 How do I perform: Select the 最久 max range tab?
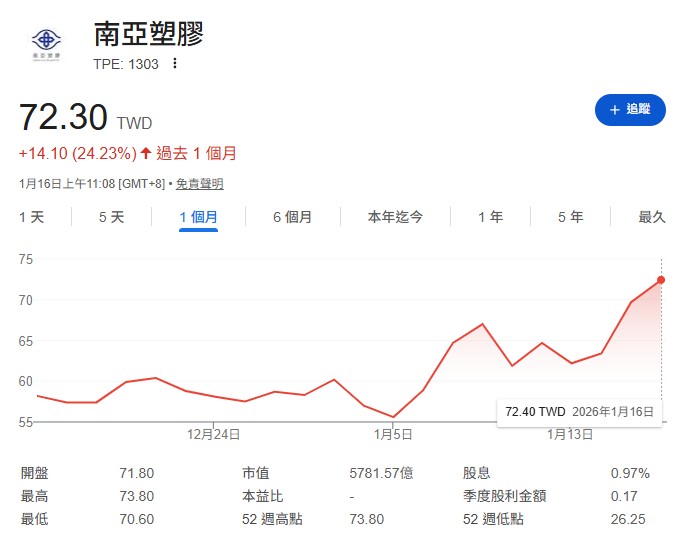tap(651, 217)
